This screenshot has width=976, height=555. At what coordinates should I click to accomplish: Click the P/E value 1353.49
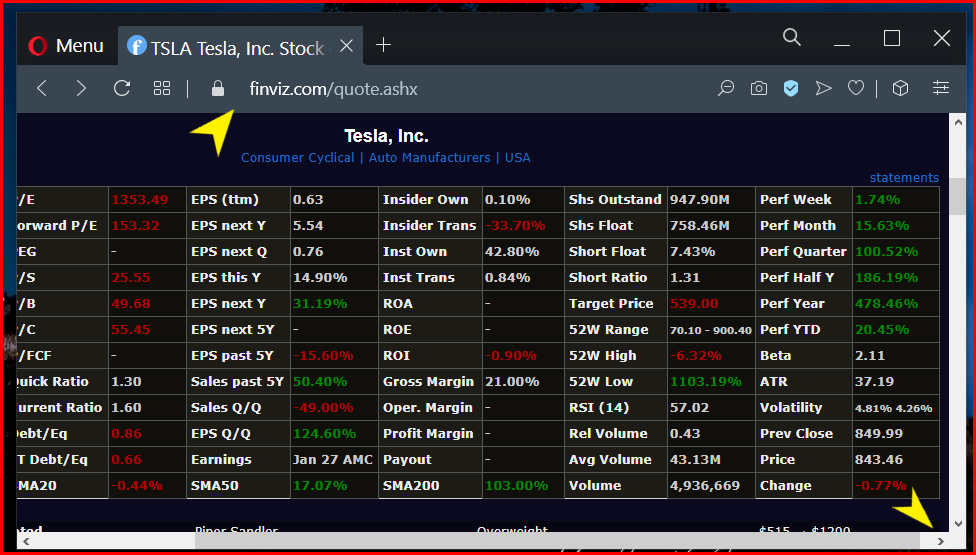click(139, 200)
